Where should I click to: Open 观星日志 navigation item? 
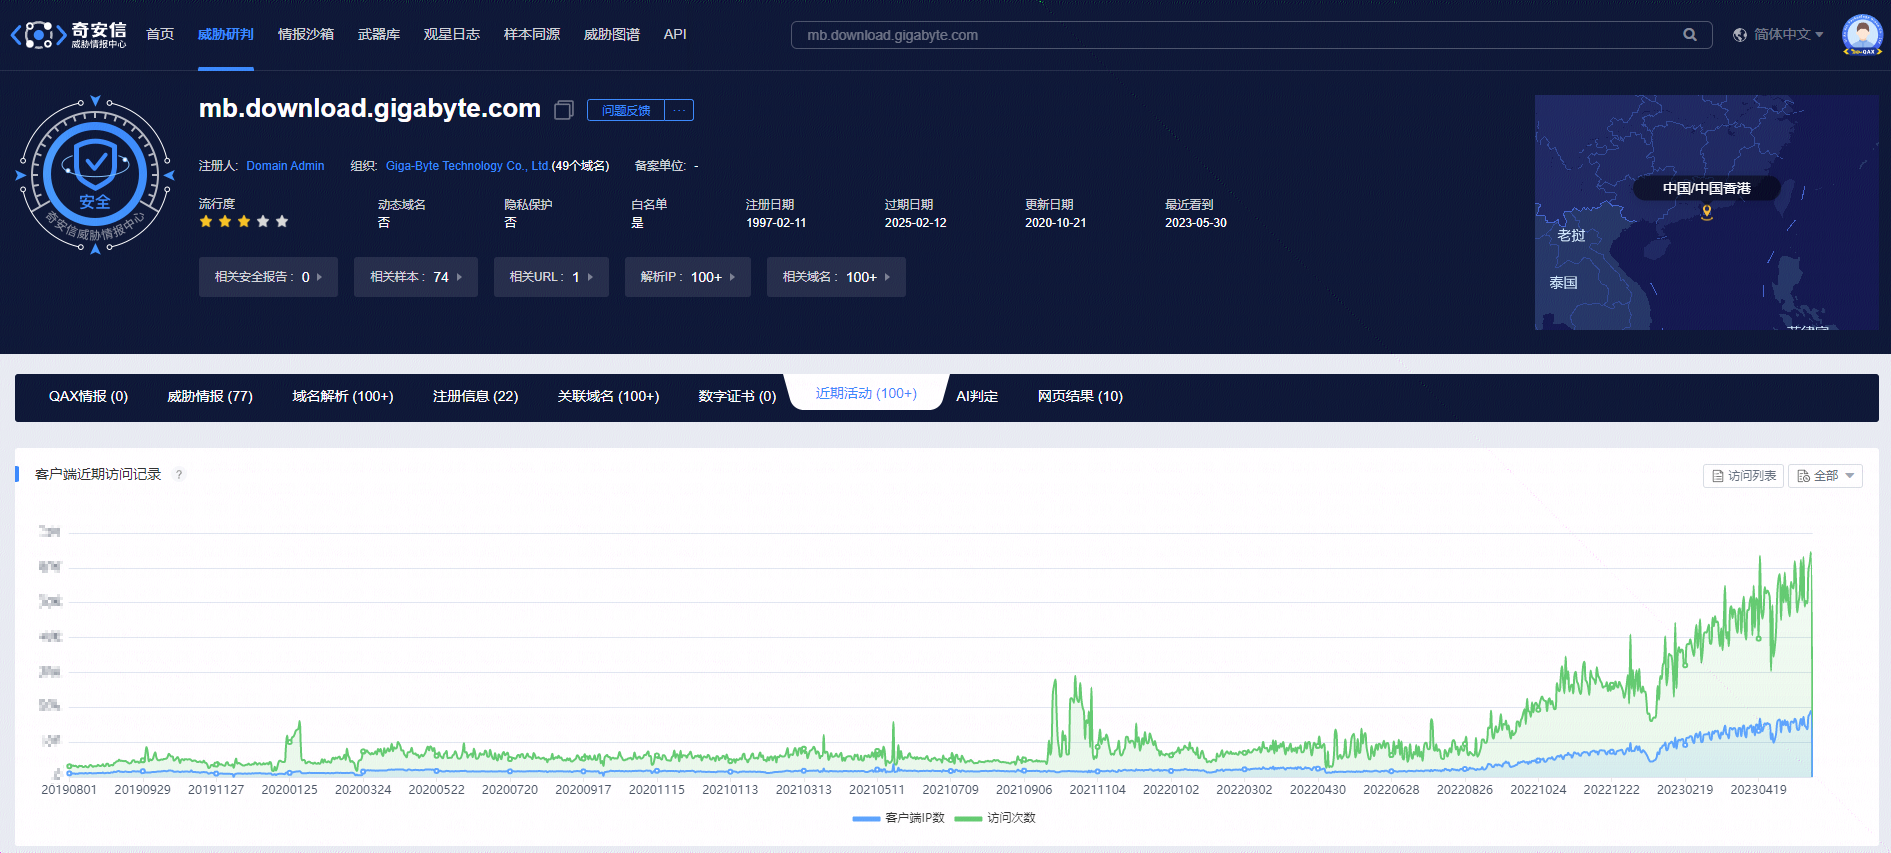452,35
